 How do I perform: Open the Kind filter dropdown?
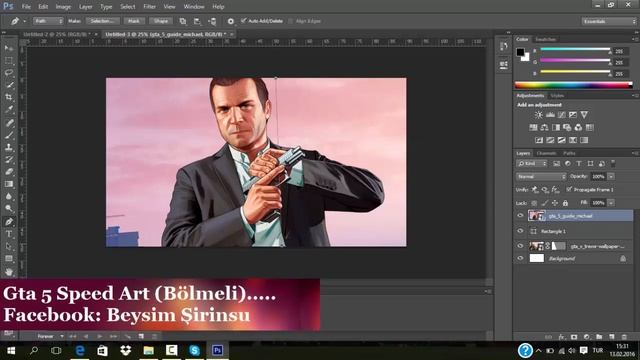(x=532, y=164)
